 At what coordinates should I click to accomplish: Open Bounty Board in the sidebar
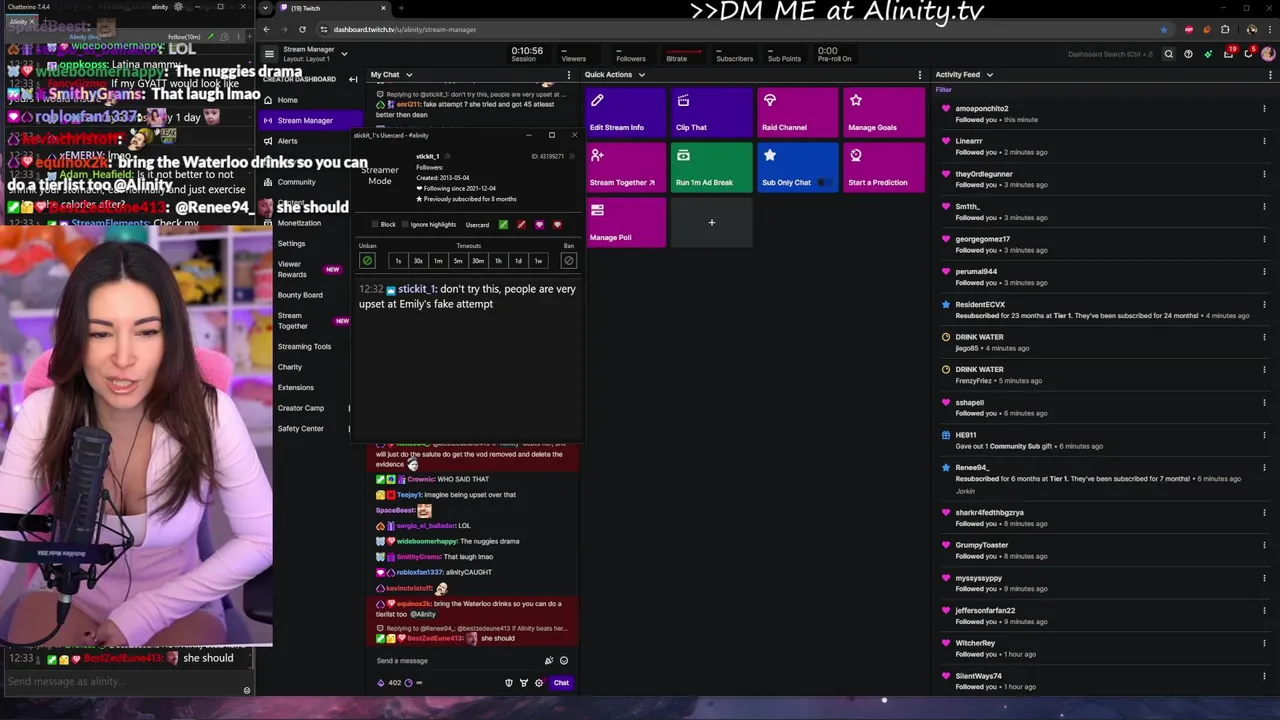coord(300,295)
